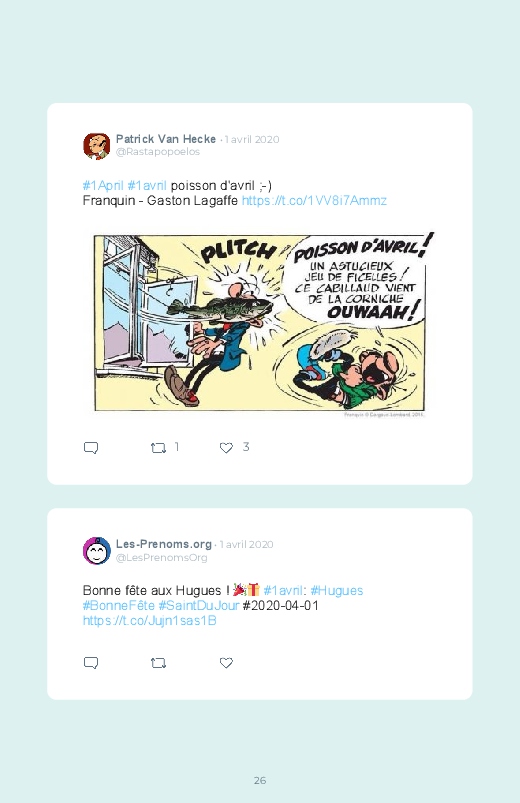Open the Gaston Lagaffe comic image
Viewport: 520px width, 803px height.
tap(260, 325)
